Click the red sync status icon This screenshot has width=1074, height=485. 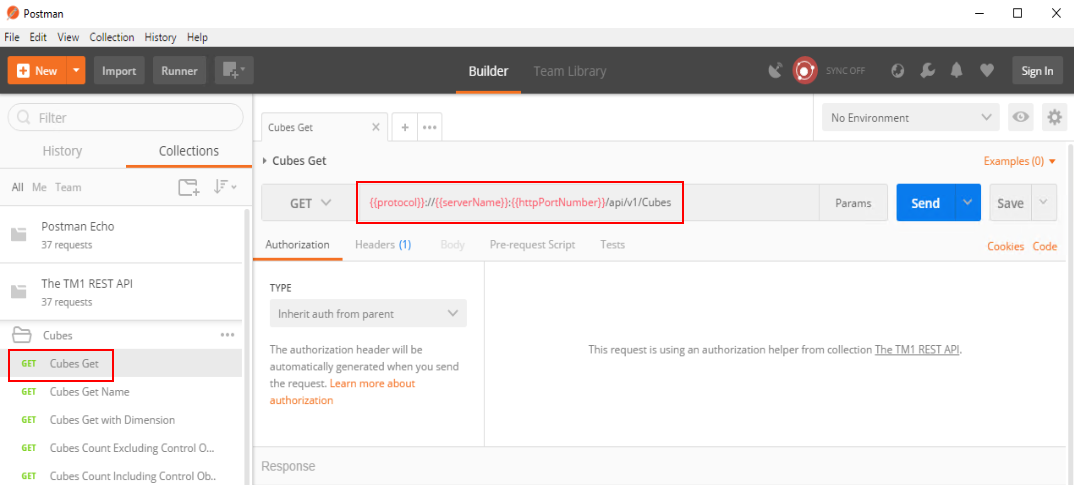804,71
